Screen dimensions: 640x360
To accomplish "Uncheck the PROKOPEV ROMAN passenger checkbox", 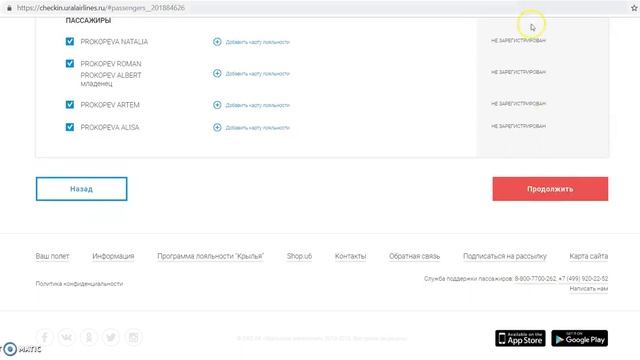I will (x=70, y=63).
